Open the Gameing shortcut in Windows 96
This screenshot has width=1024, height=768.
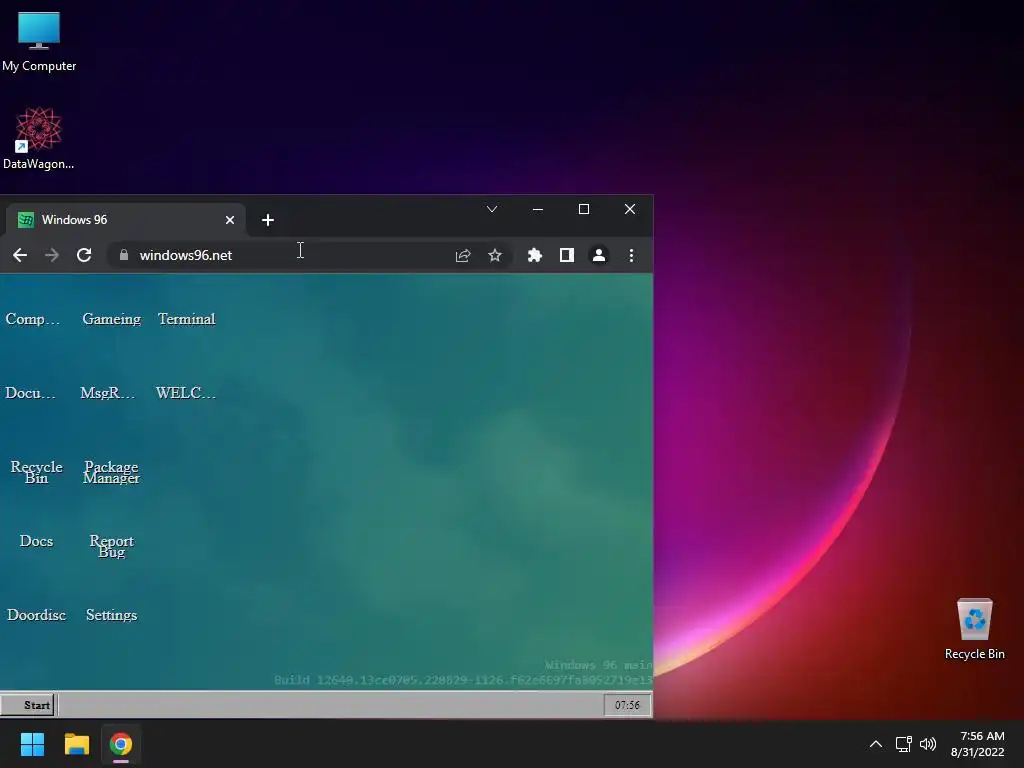(x=112, y=319)
